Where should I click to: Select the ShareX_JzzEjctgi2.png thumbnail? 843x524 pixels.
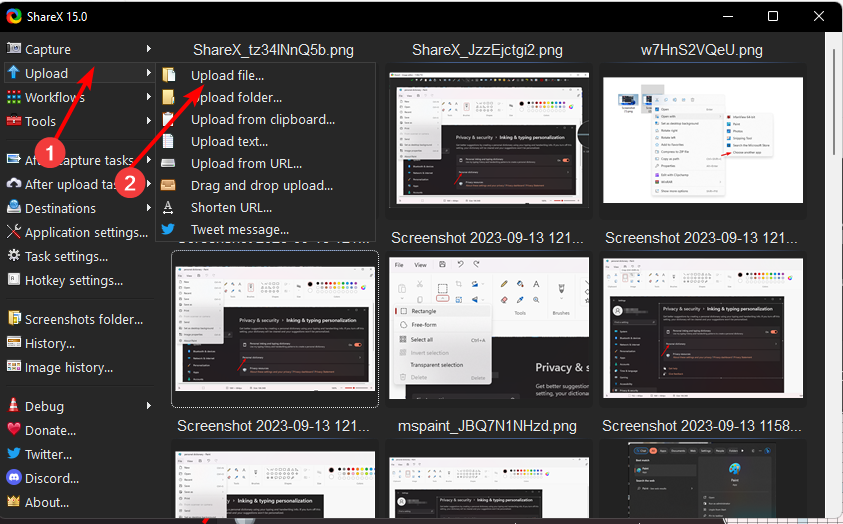[489, 139]
